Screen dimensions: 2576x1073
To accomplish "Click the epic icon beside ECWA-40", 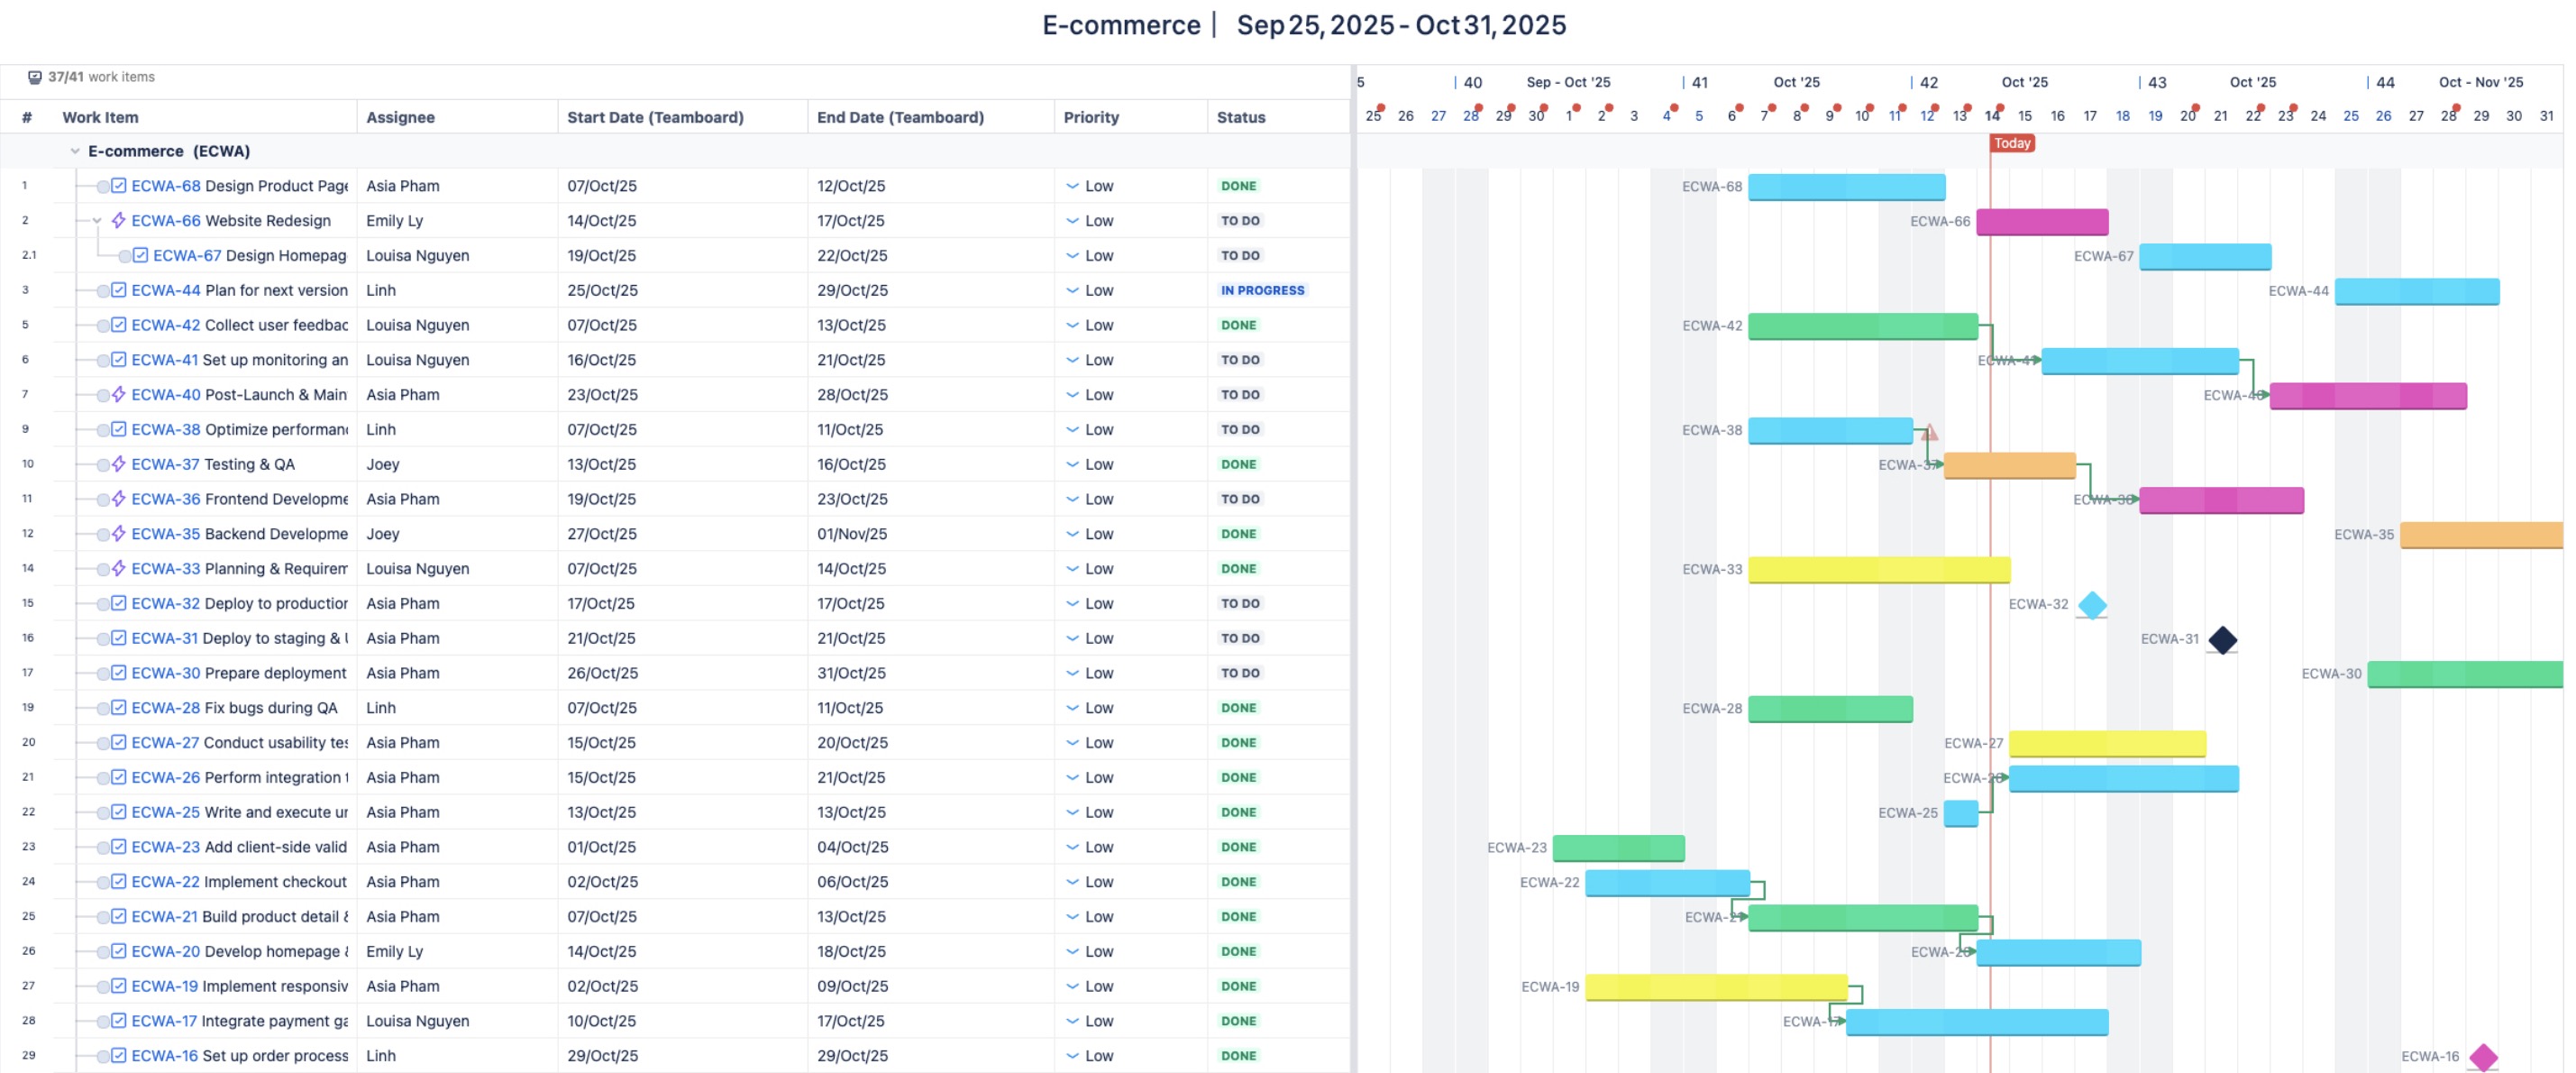I will click(x=119, y=395).
